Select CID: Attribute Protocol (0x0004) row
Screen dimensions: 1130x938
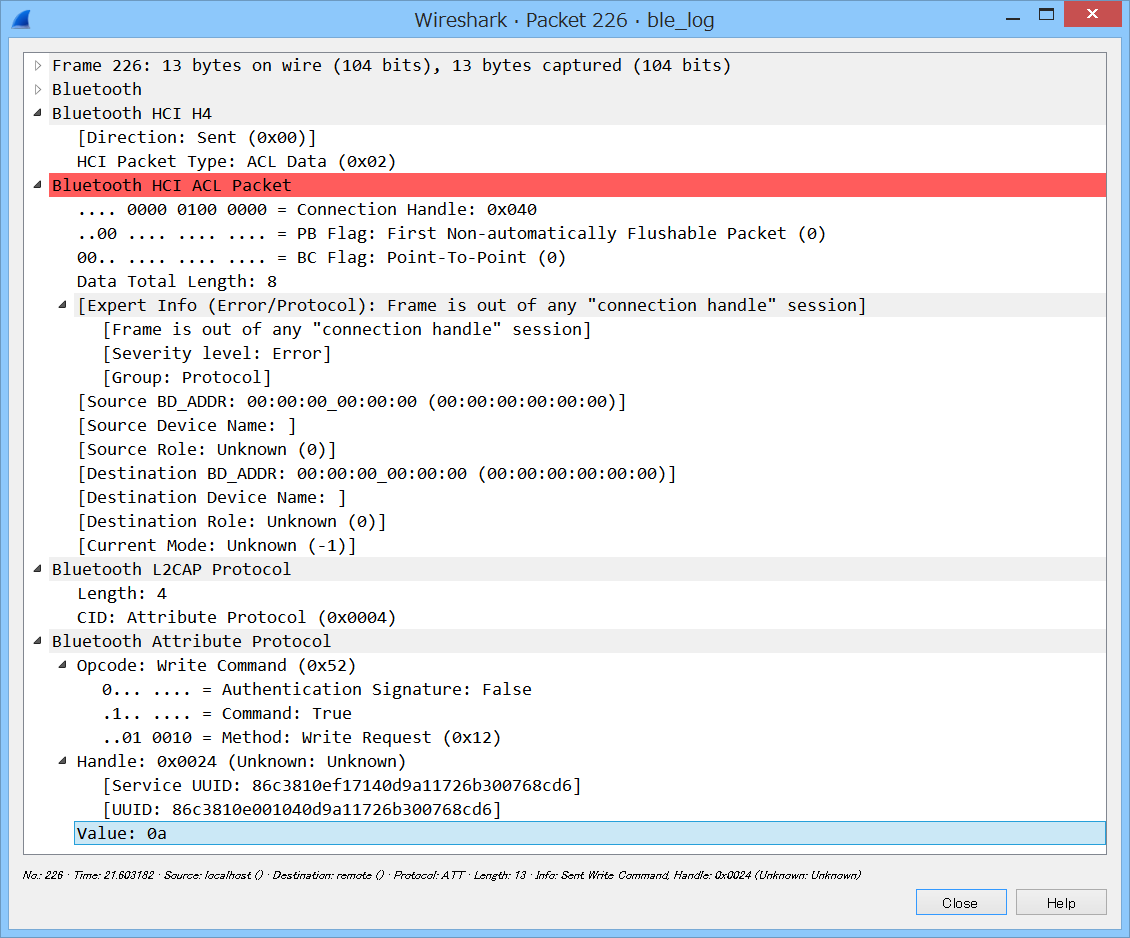(590, 617)
